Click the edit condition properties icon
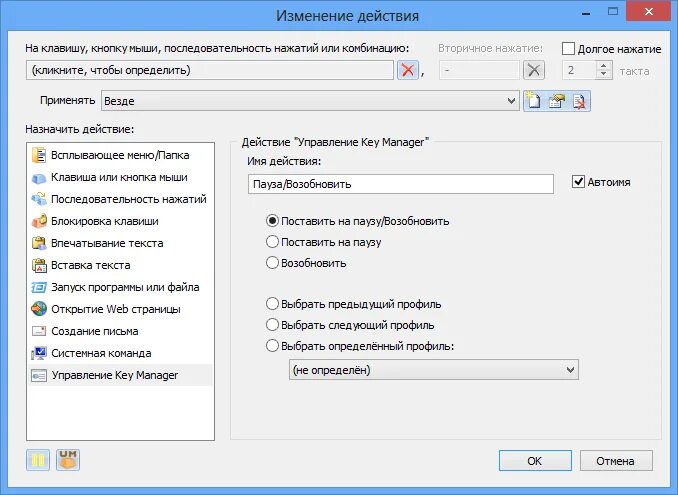 tap(557, 101)
